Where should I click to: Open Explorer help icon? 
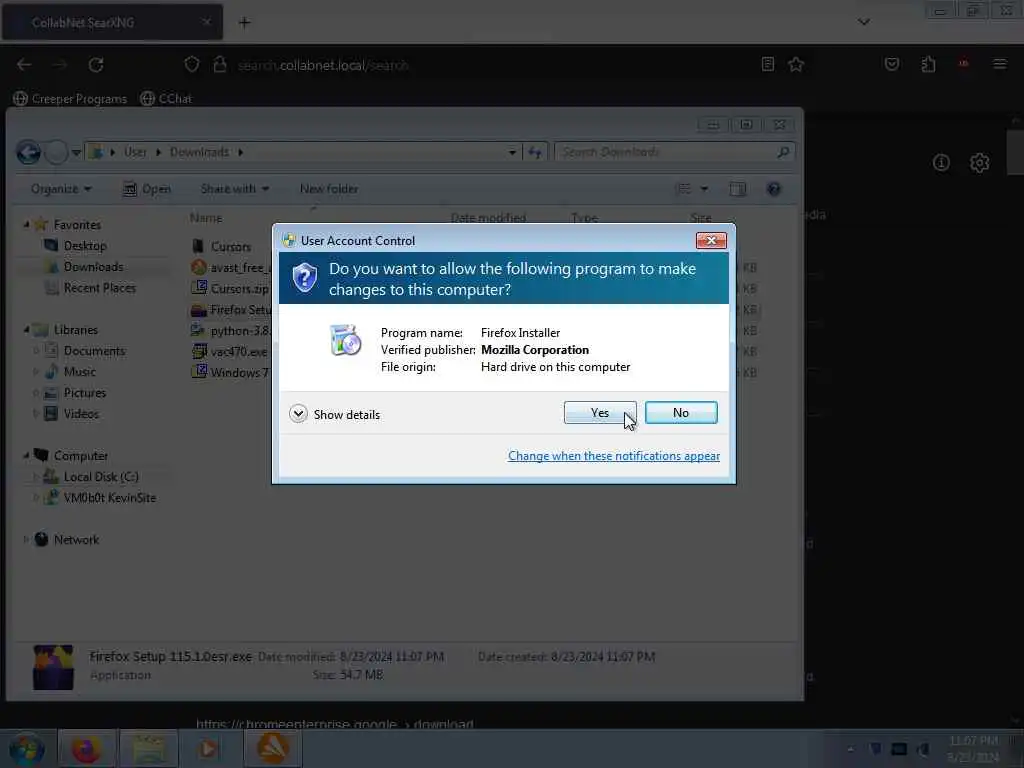click(x=774, y=189)
